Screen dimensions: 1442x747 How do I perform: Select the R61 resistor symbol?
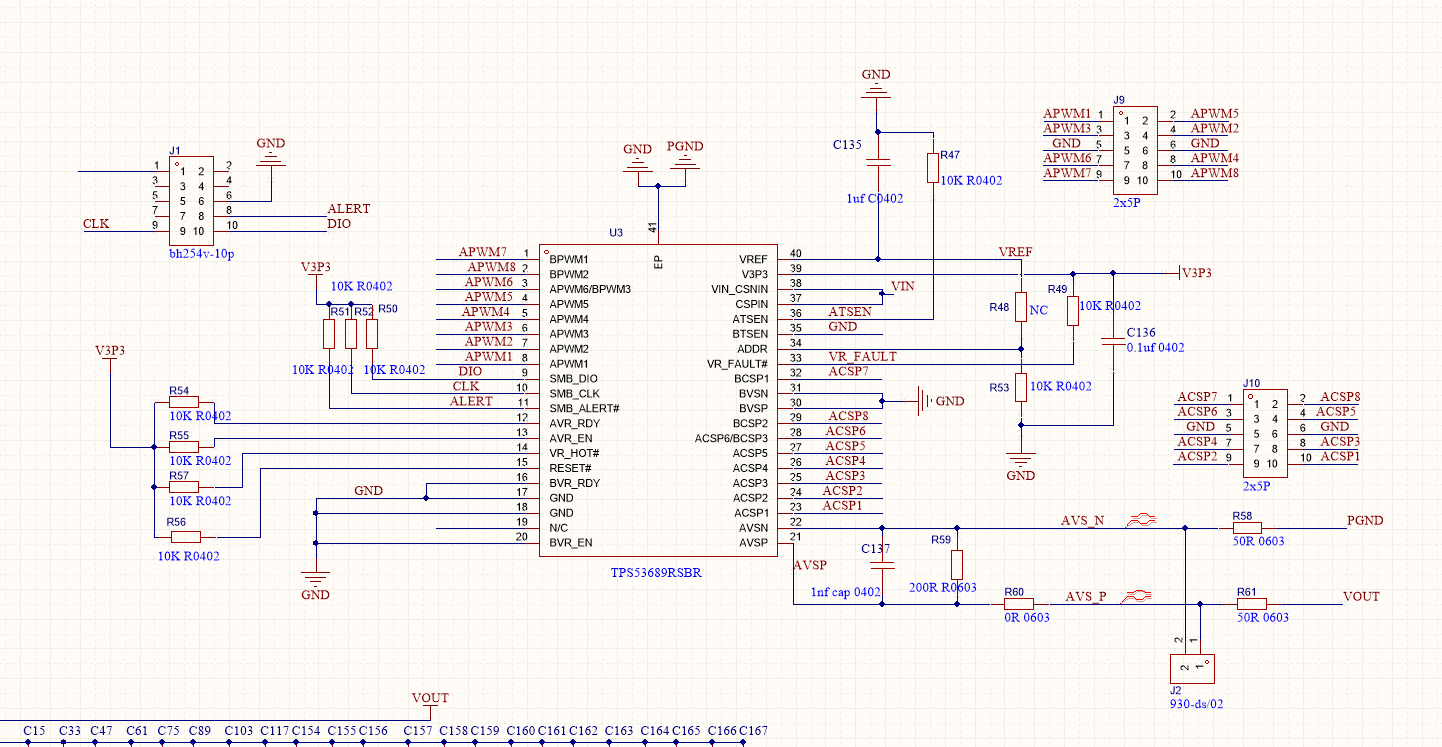(x=1251, y=603)
